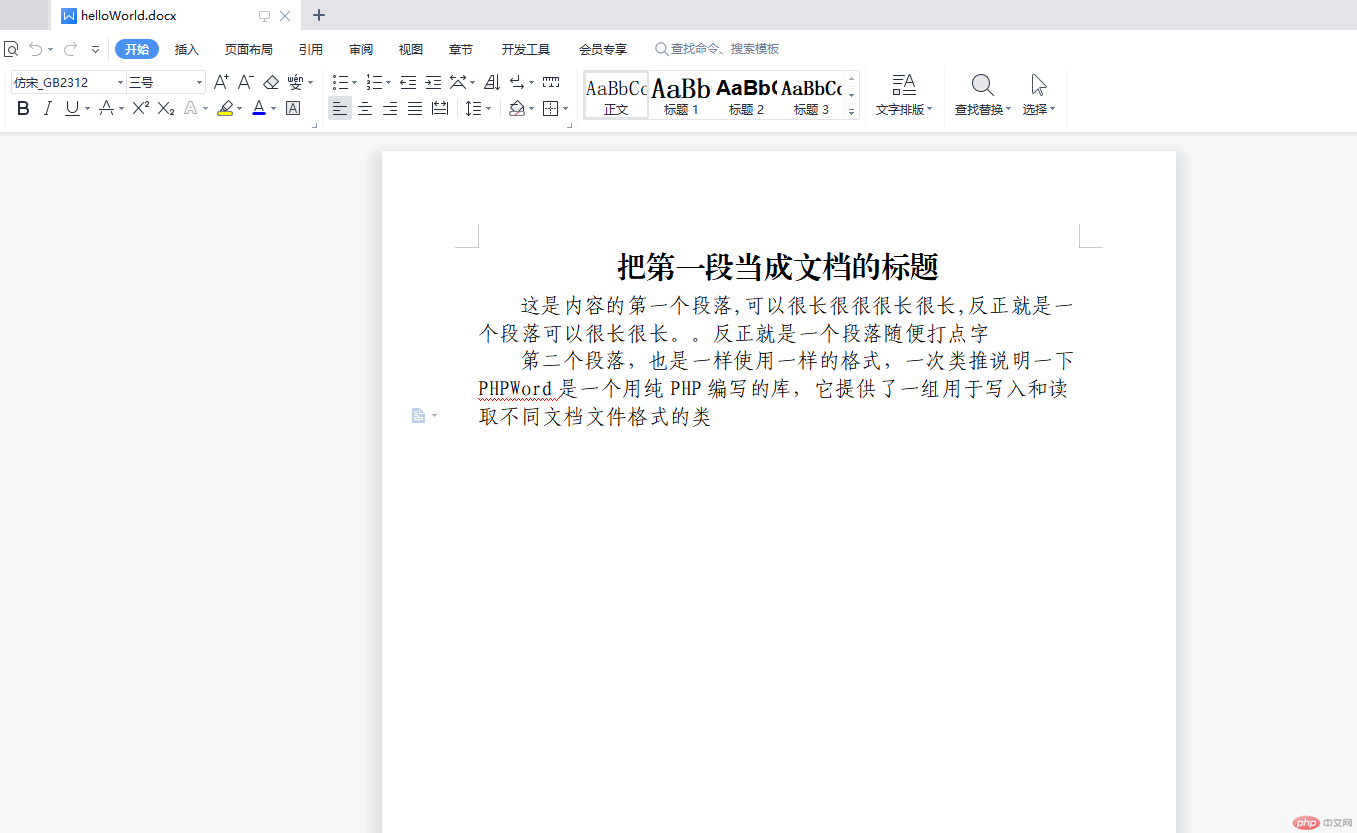Screen dimensions: 1357x833
Task: Open the 文字排版 text layout tool
Action: click(x=904, y=95)
